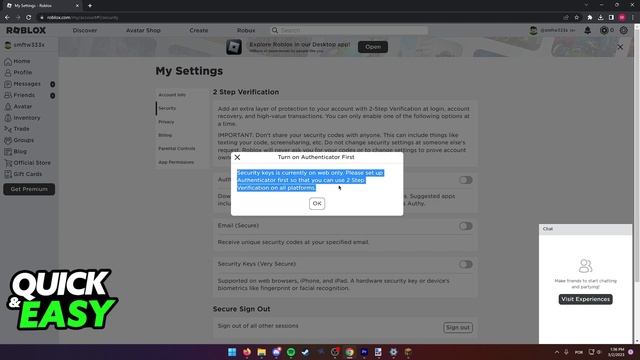Confirm the dialog with OK
Image resolution: width=640 pixels, height=360 pixels.
317,203
